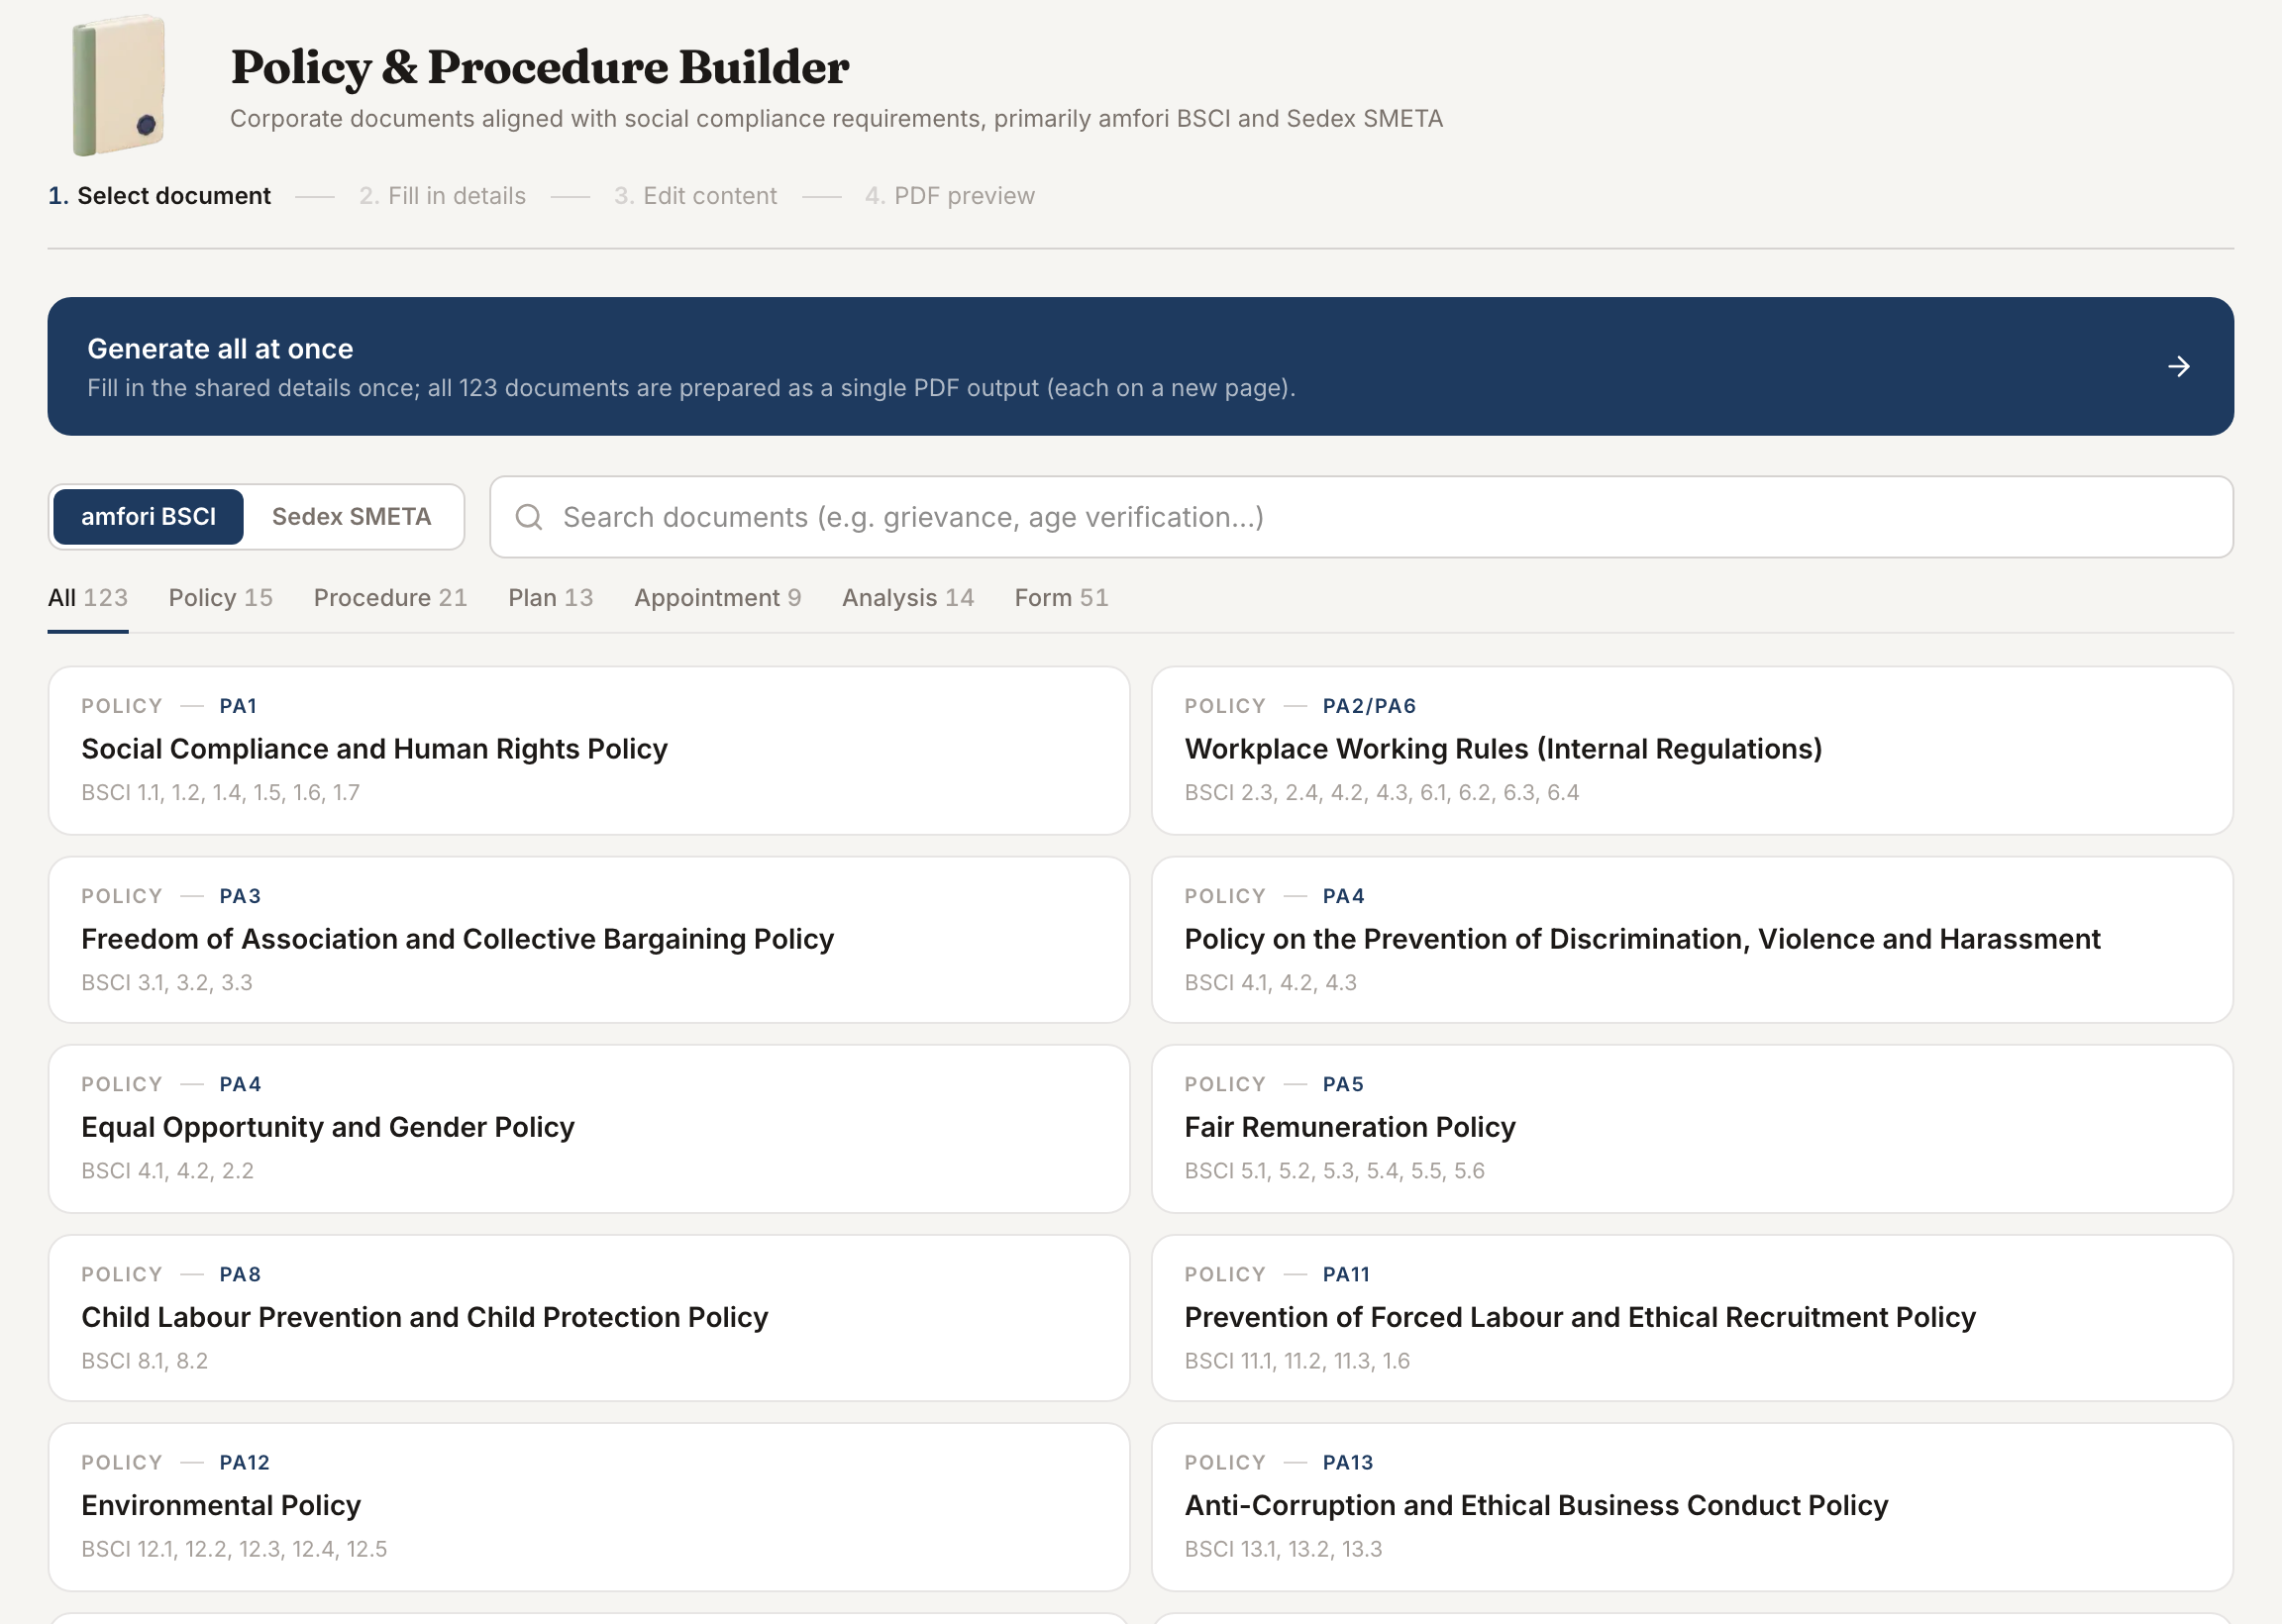This screenshot has width=2282, height=1624.
Task: Filter by Procedure 21 tab
Action: point(390,598)
